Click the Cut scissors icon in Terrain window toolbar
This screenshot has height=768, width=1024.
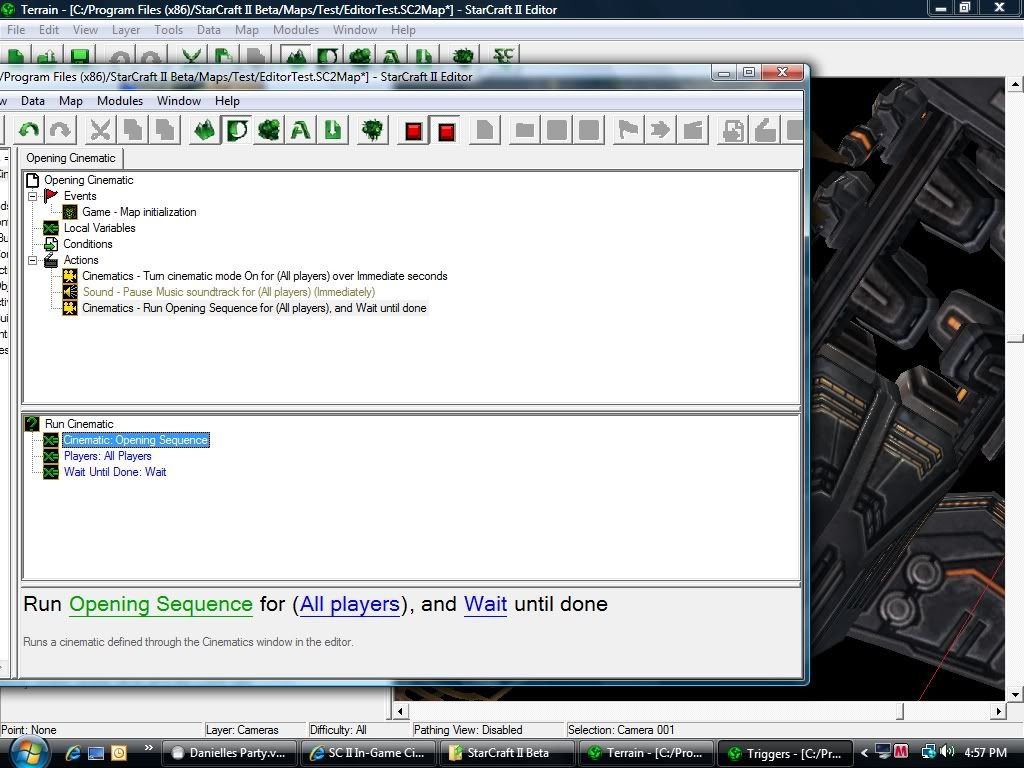[x=191, y=56]
